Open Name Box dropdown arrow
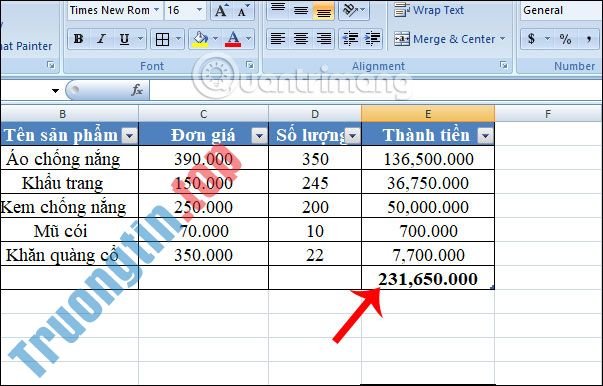 [x=55, y=91]
